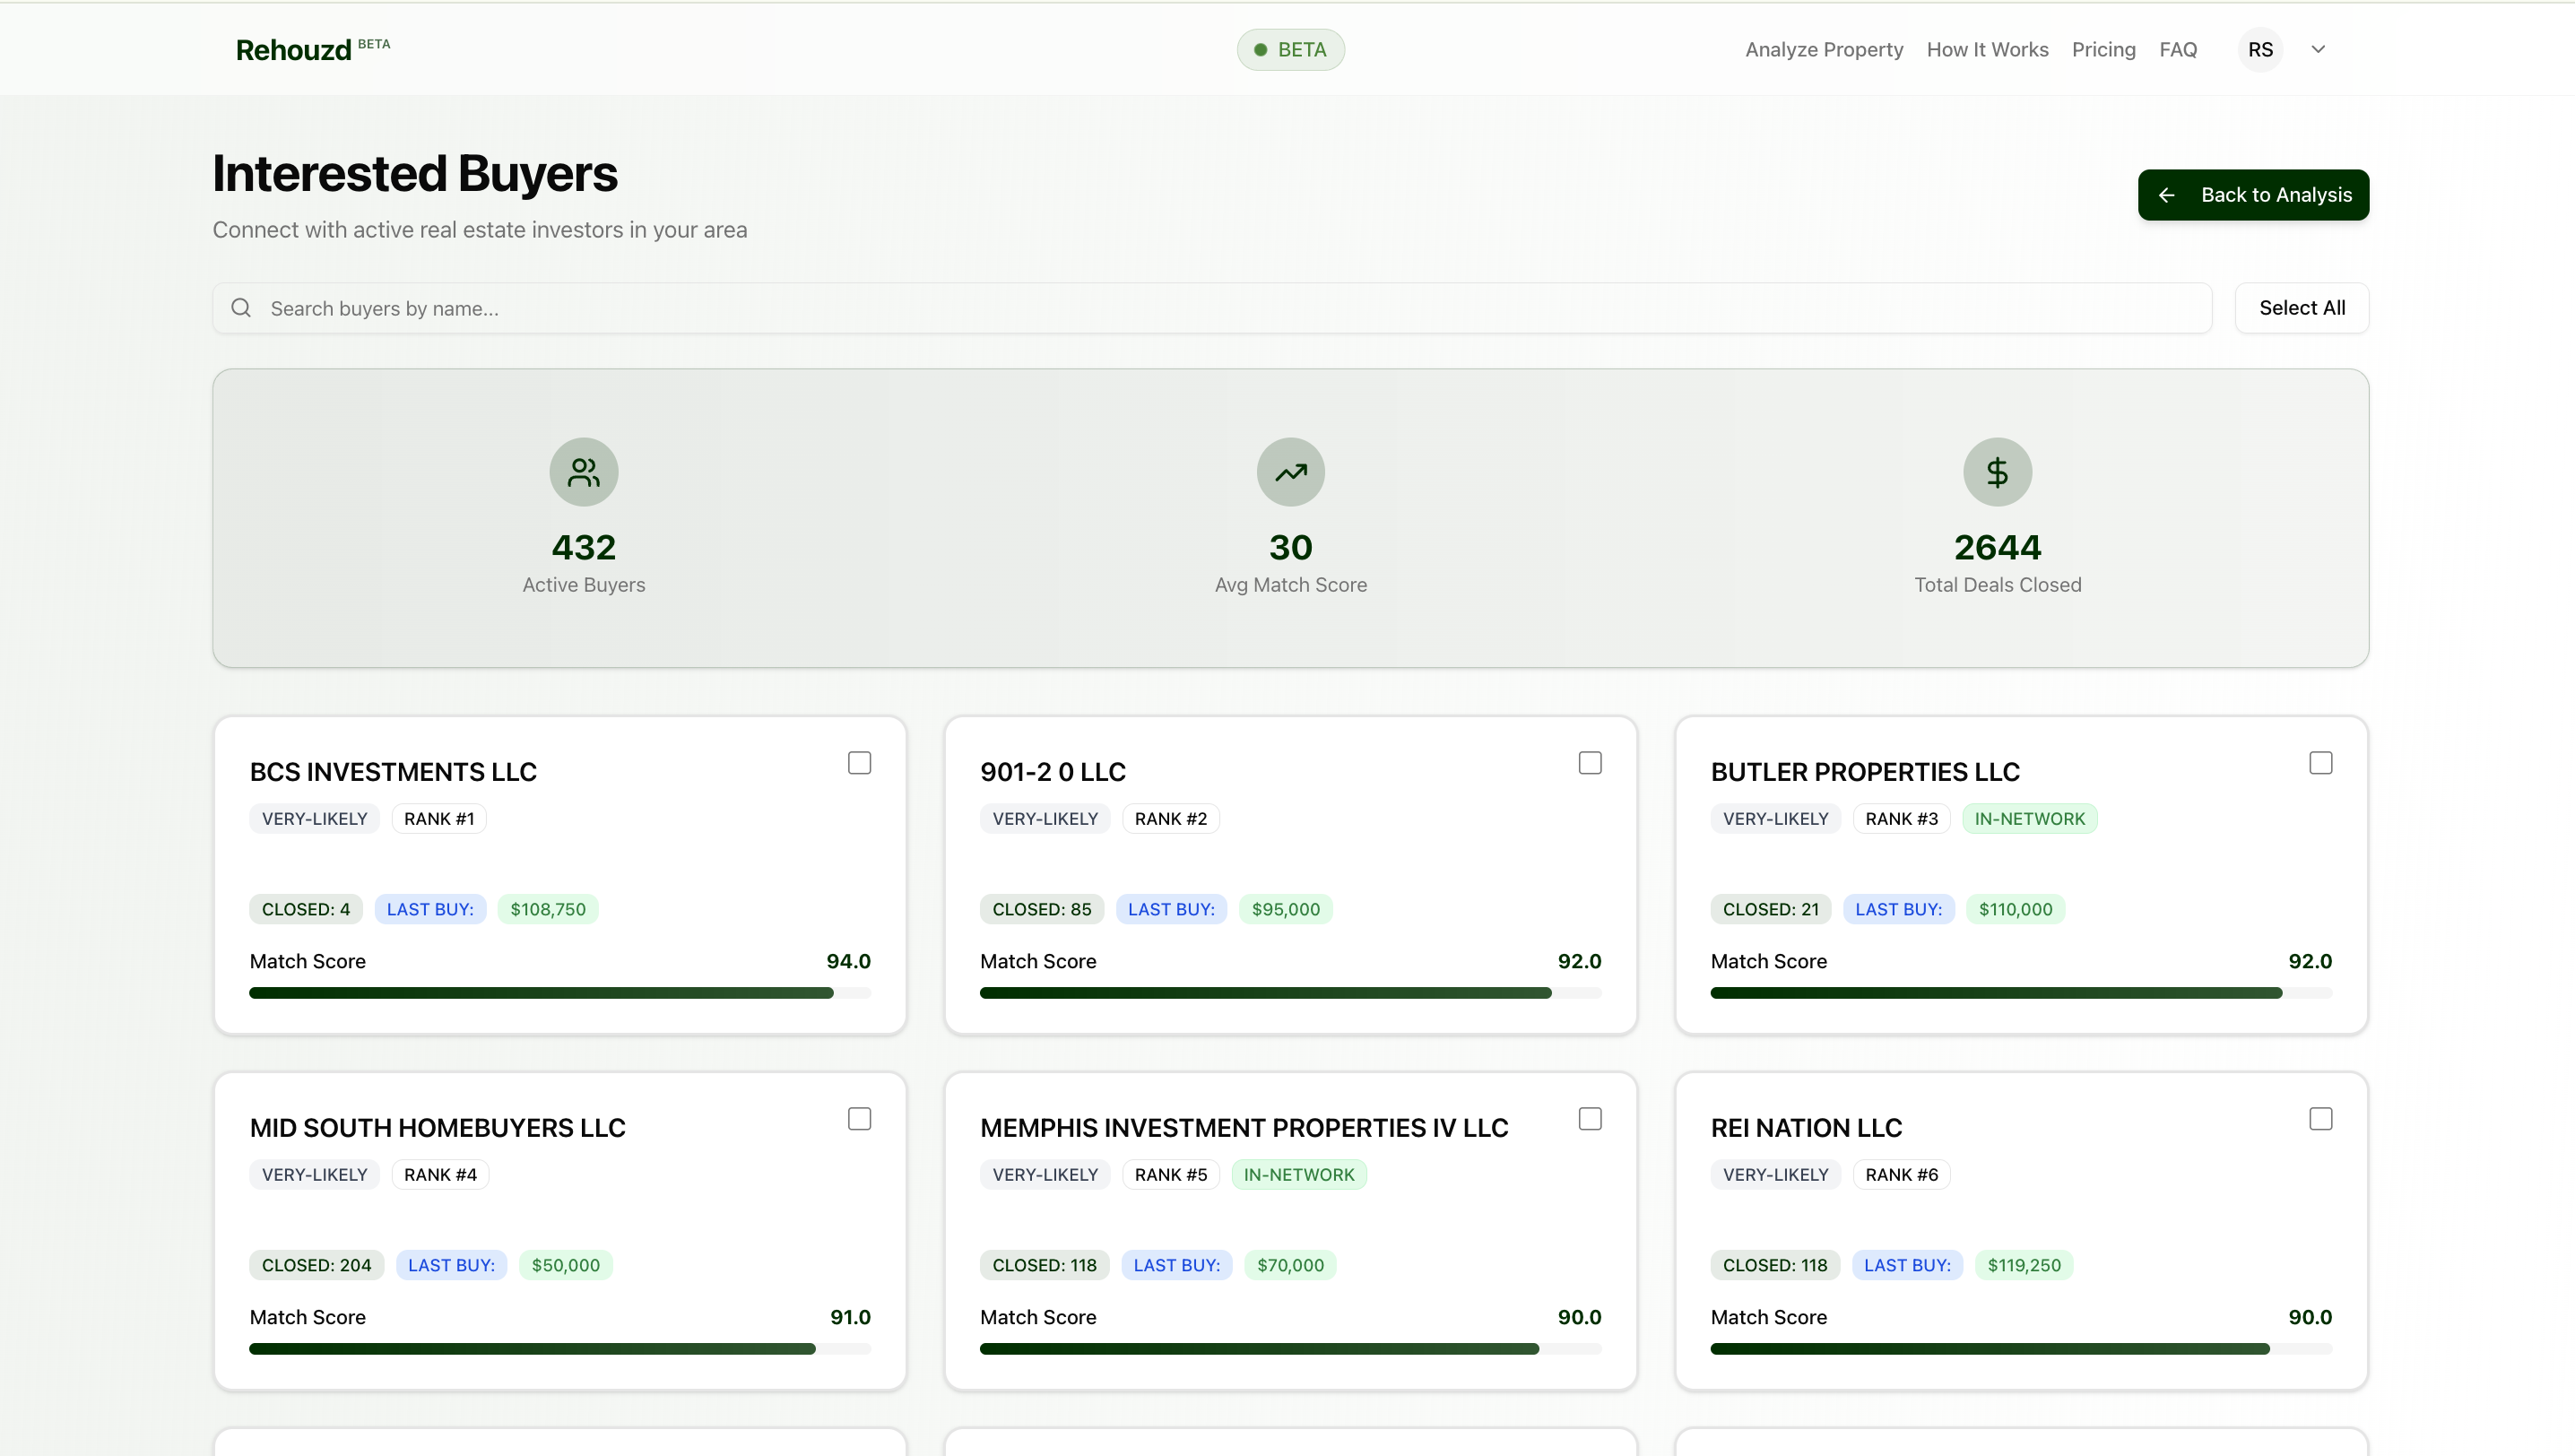This screenshot has height=1456, width=2575.
Task: Check the BUTLER PROPERTIES LLC card
Action: tap(2321, 762)
